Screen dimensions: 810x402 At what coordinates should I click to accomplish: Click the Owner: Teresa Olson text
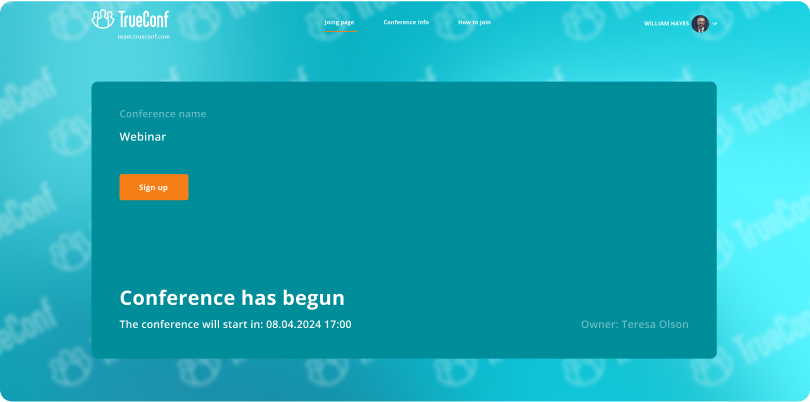(634, 324)
